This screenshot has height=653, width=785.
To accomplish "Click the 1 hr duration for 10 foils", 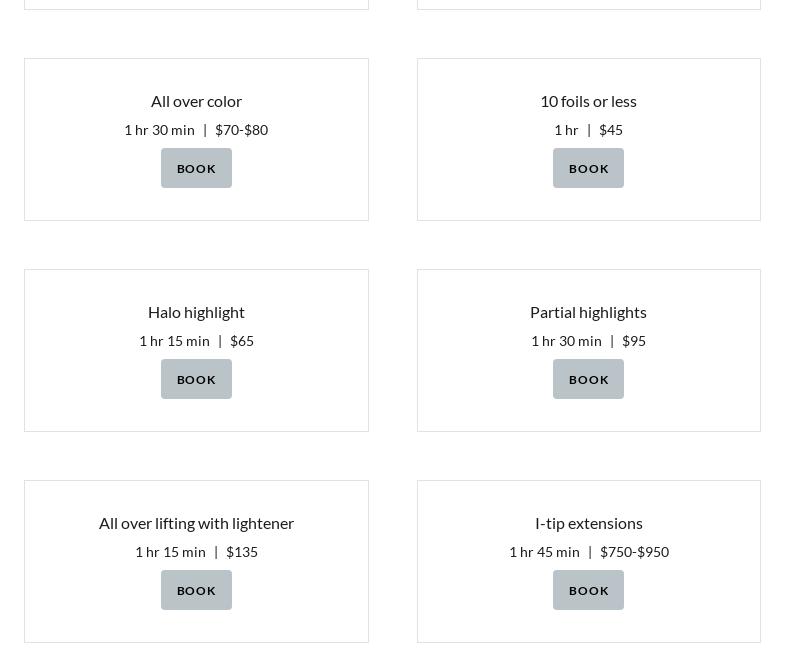I will [x=566, y=130].
